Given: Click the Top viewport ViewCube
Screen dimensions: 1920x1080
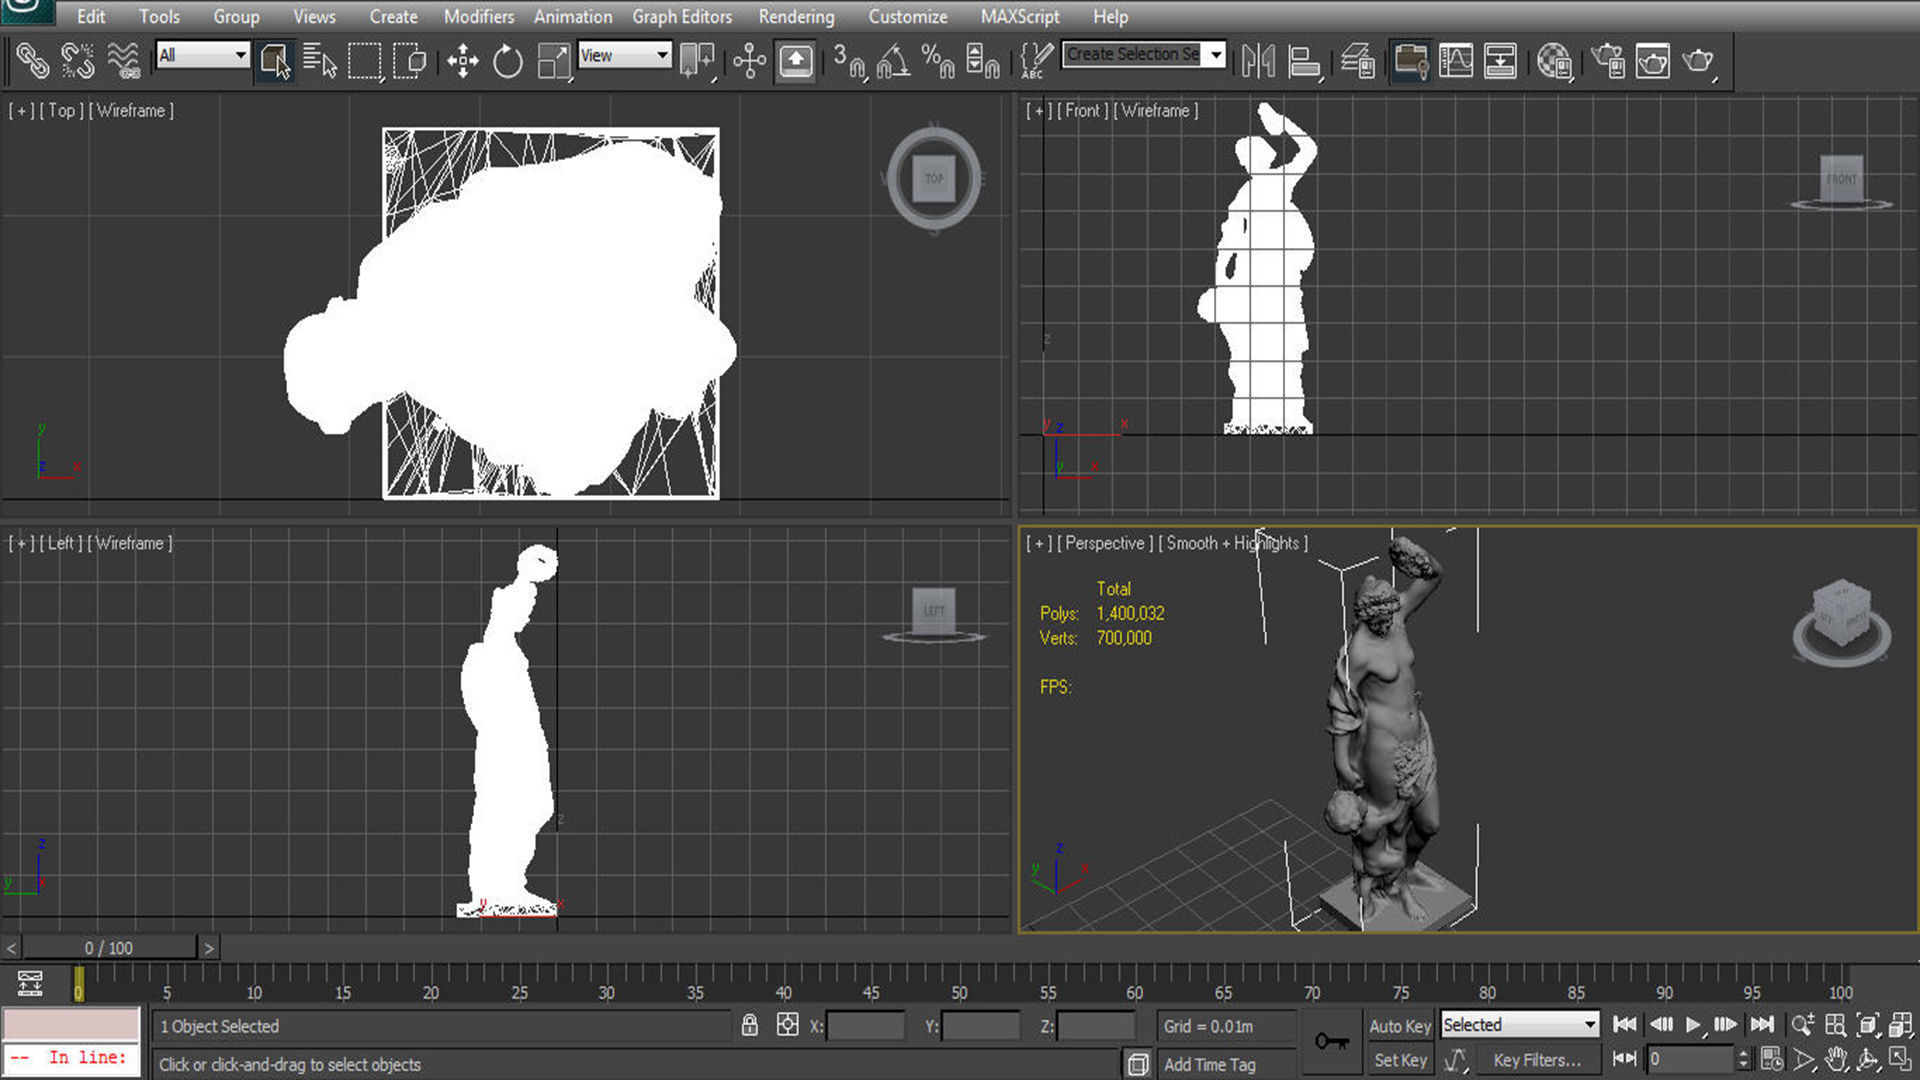Looking at the screenshot, I should coord(934,179).
